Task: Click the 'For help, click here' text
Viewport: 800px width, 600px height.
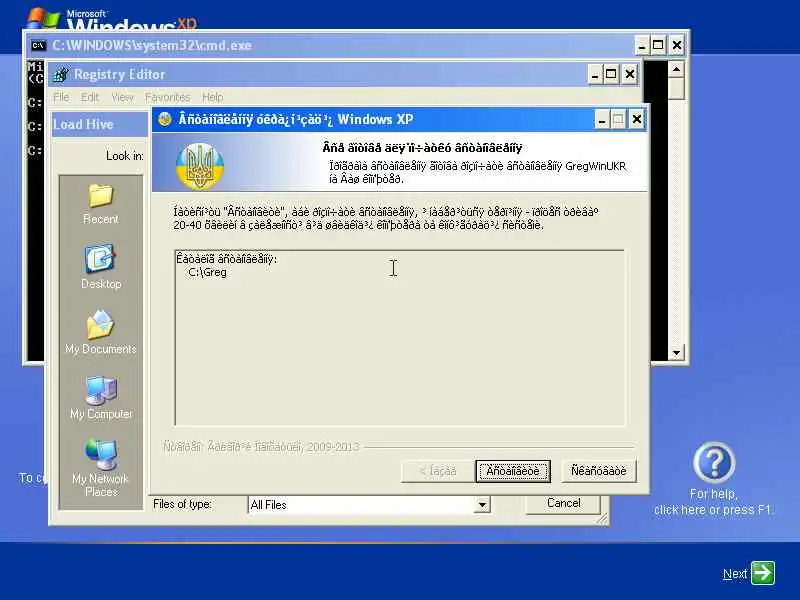Action: [713, 502]
